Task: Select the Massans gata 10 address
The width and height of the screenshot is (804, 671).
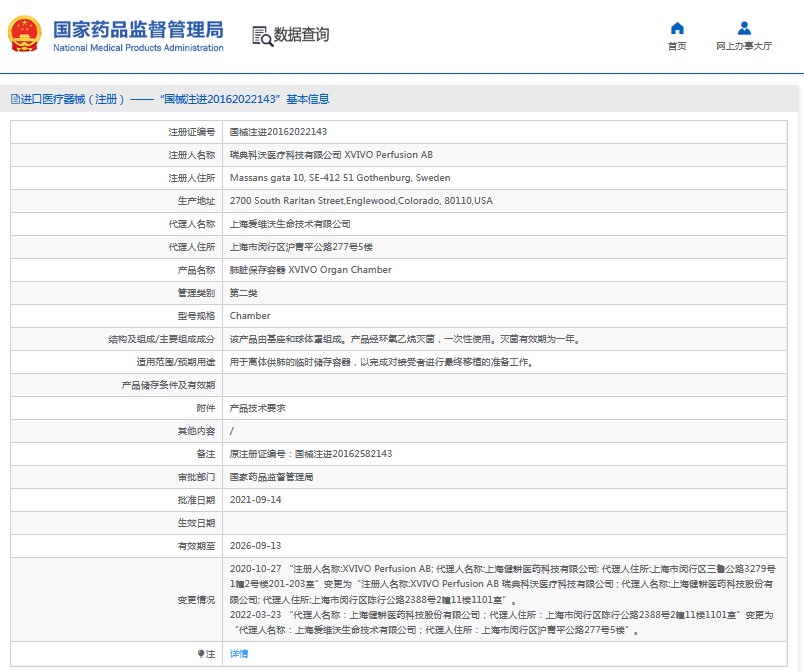Action: [340, 178]
